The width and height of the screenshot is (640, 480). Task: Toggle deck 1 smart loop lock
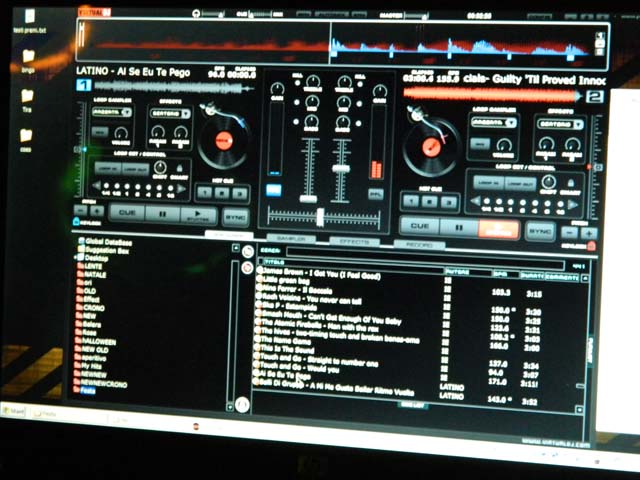coord(179,168)
